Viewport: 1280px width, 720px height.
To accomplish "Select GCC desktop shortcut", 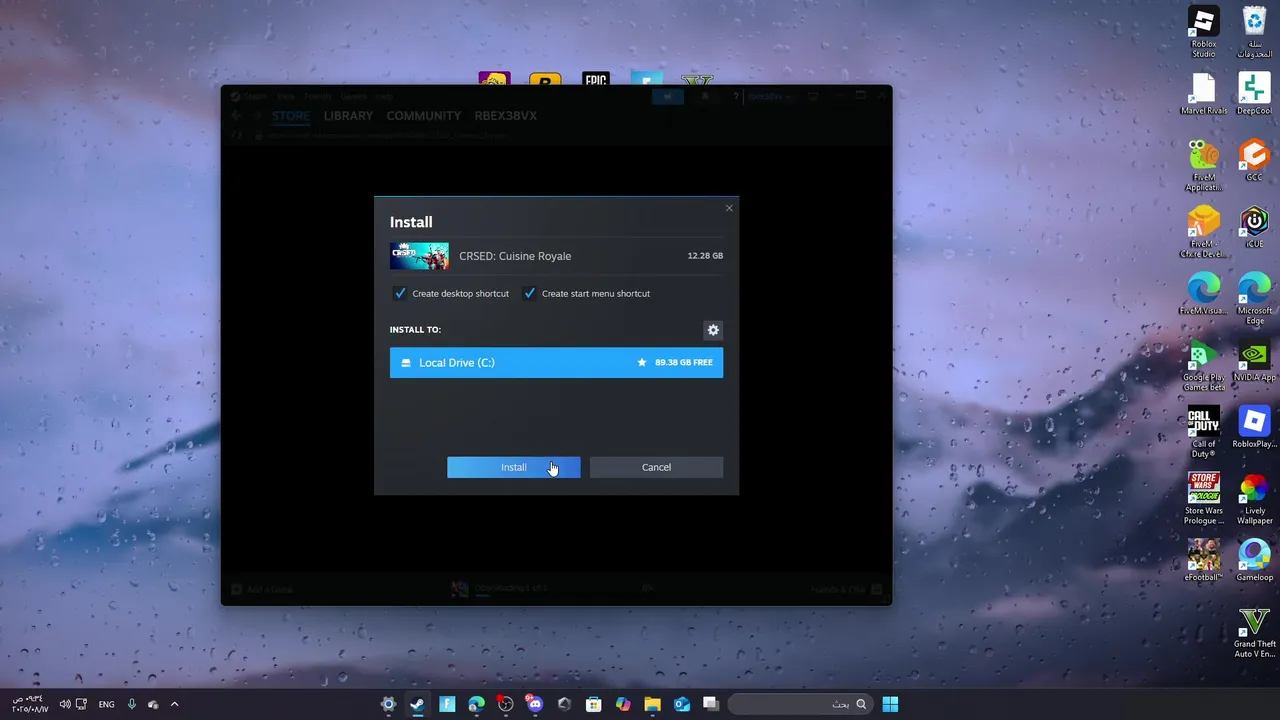I will [1254, 161].
